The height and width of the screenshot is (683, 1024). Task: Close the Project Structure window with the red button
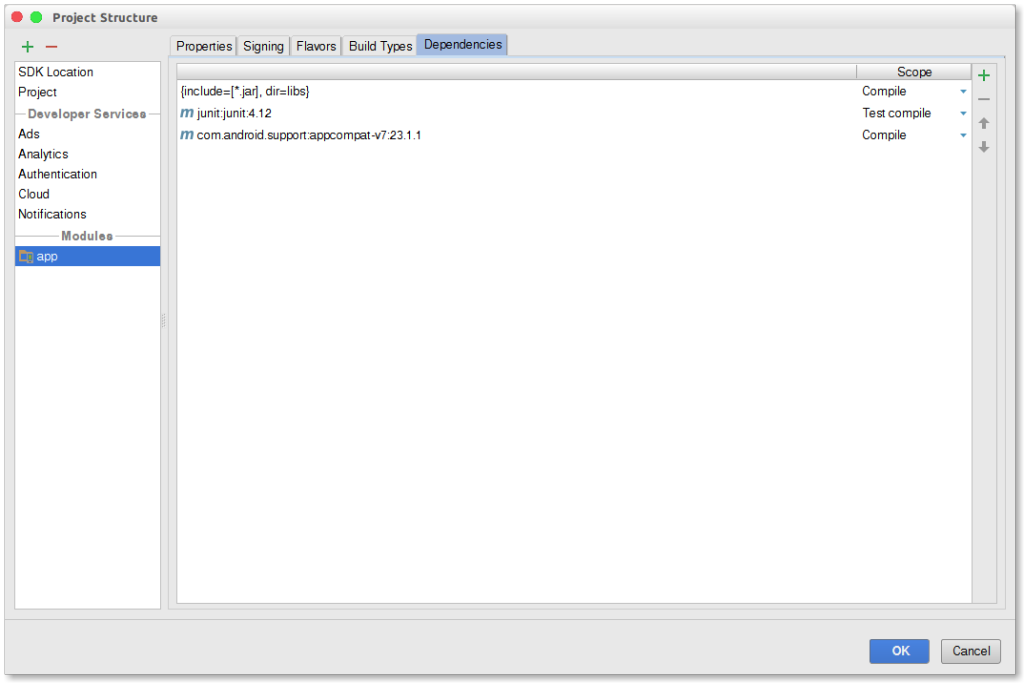pyautogui.click(x=17, y=17)
